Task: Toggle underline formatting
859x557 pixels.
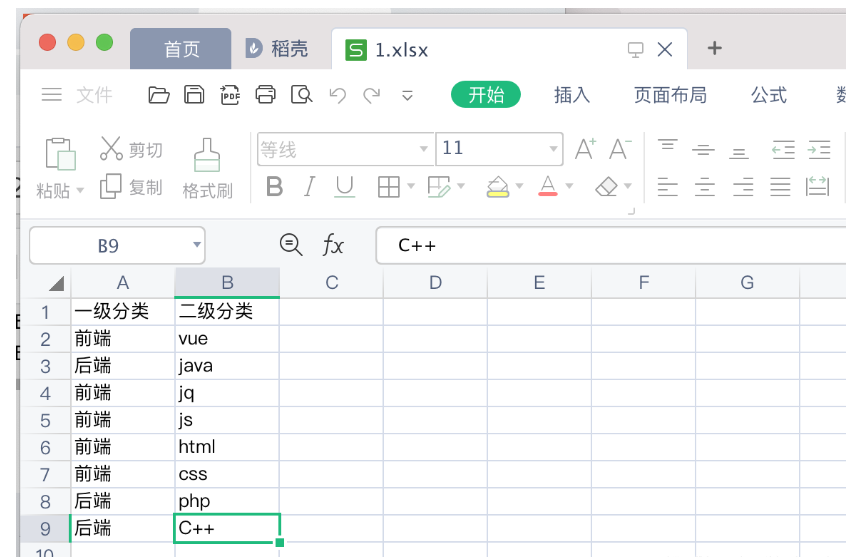Action: 345,187
